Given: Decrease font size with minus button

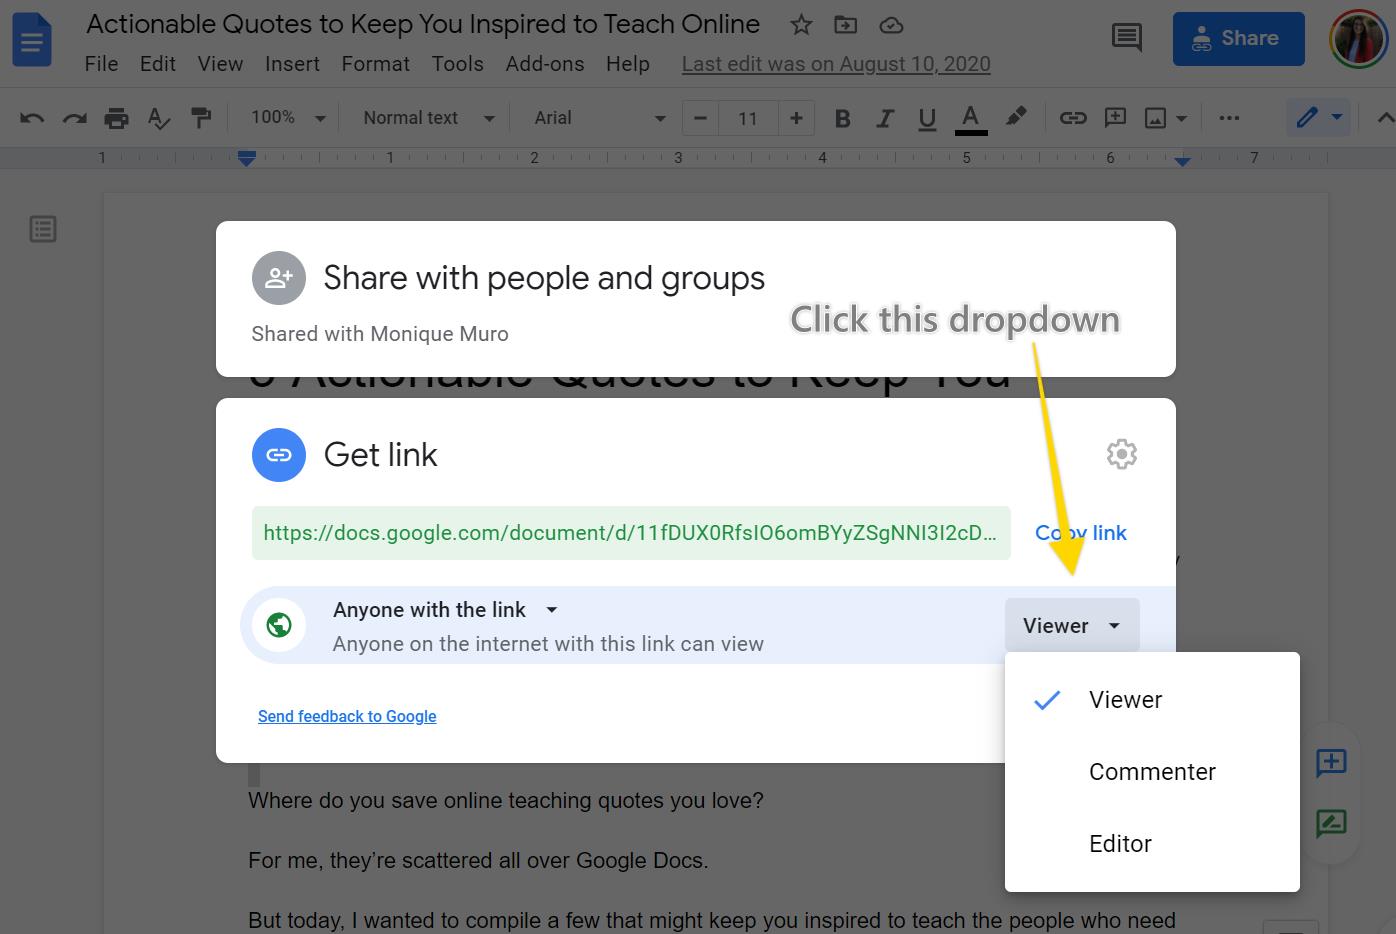Looking at the screenshot, I should (x=700, y=118).
